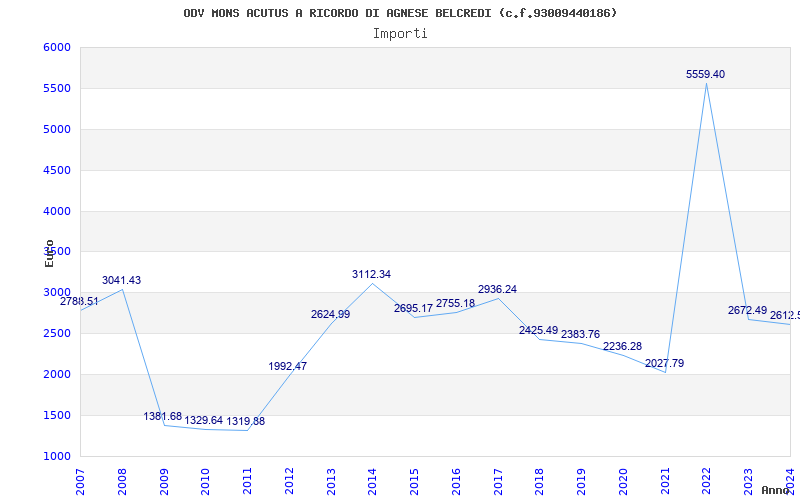Click the x-axis year 2020
Screen dimensions: 800x500
pos(623,482)
